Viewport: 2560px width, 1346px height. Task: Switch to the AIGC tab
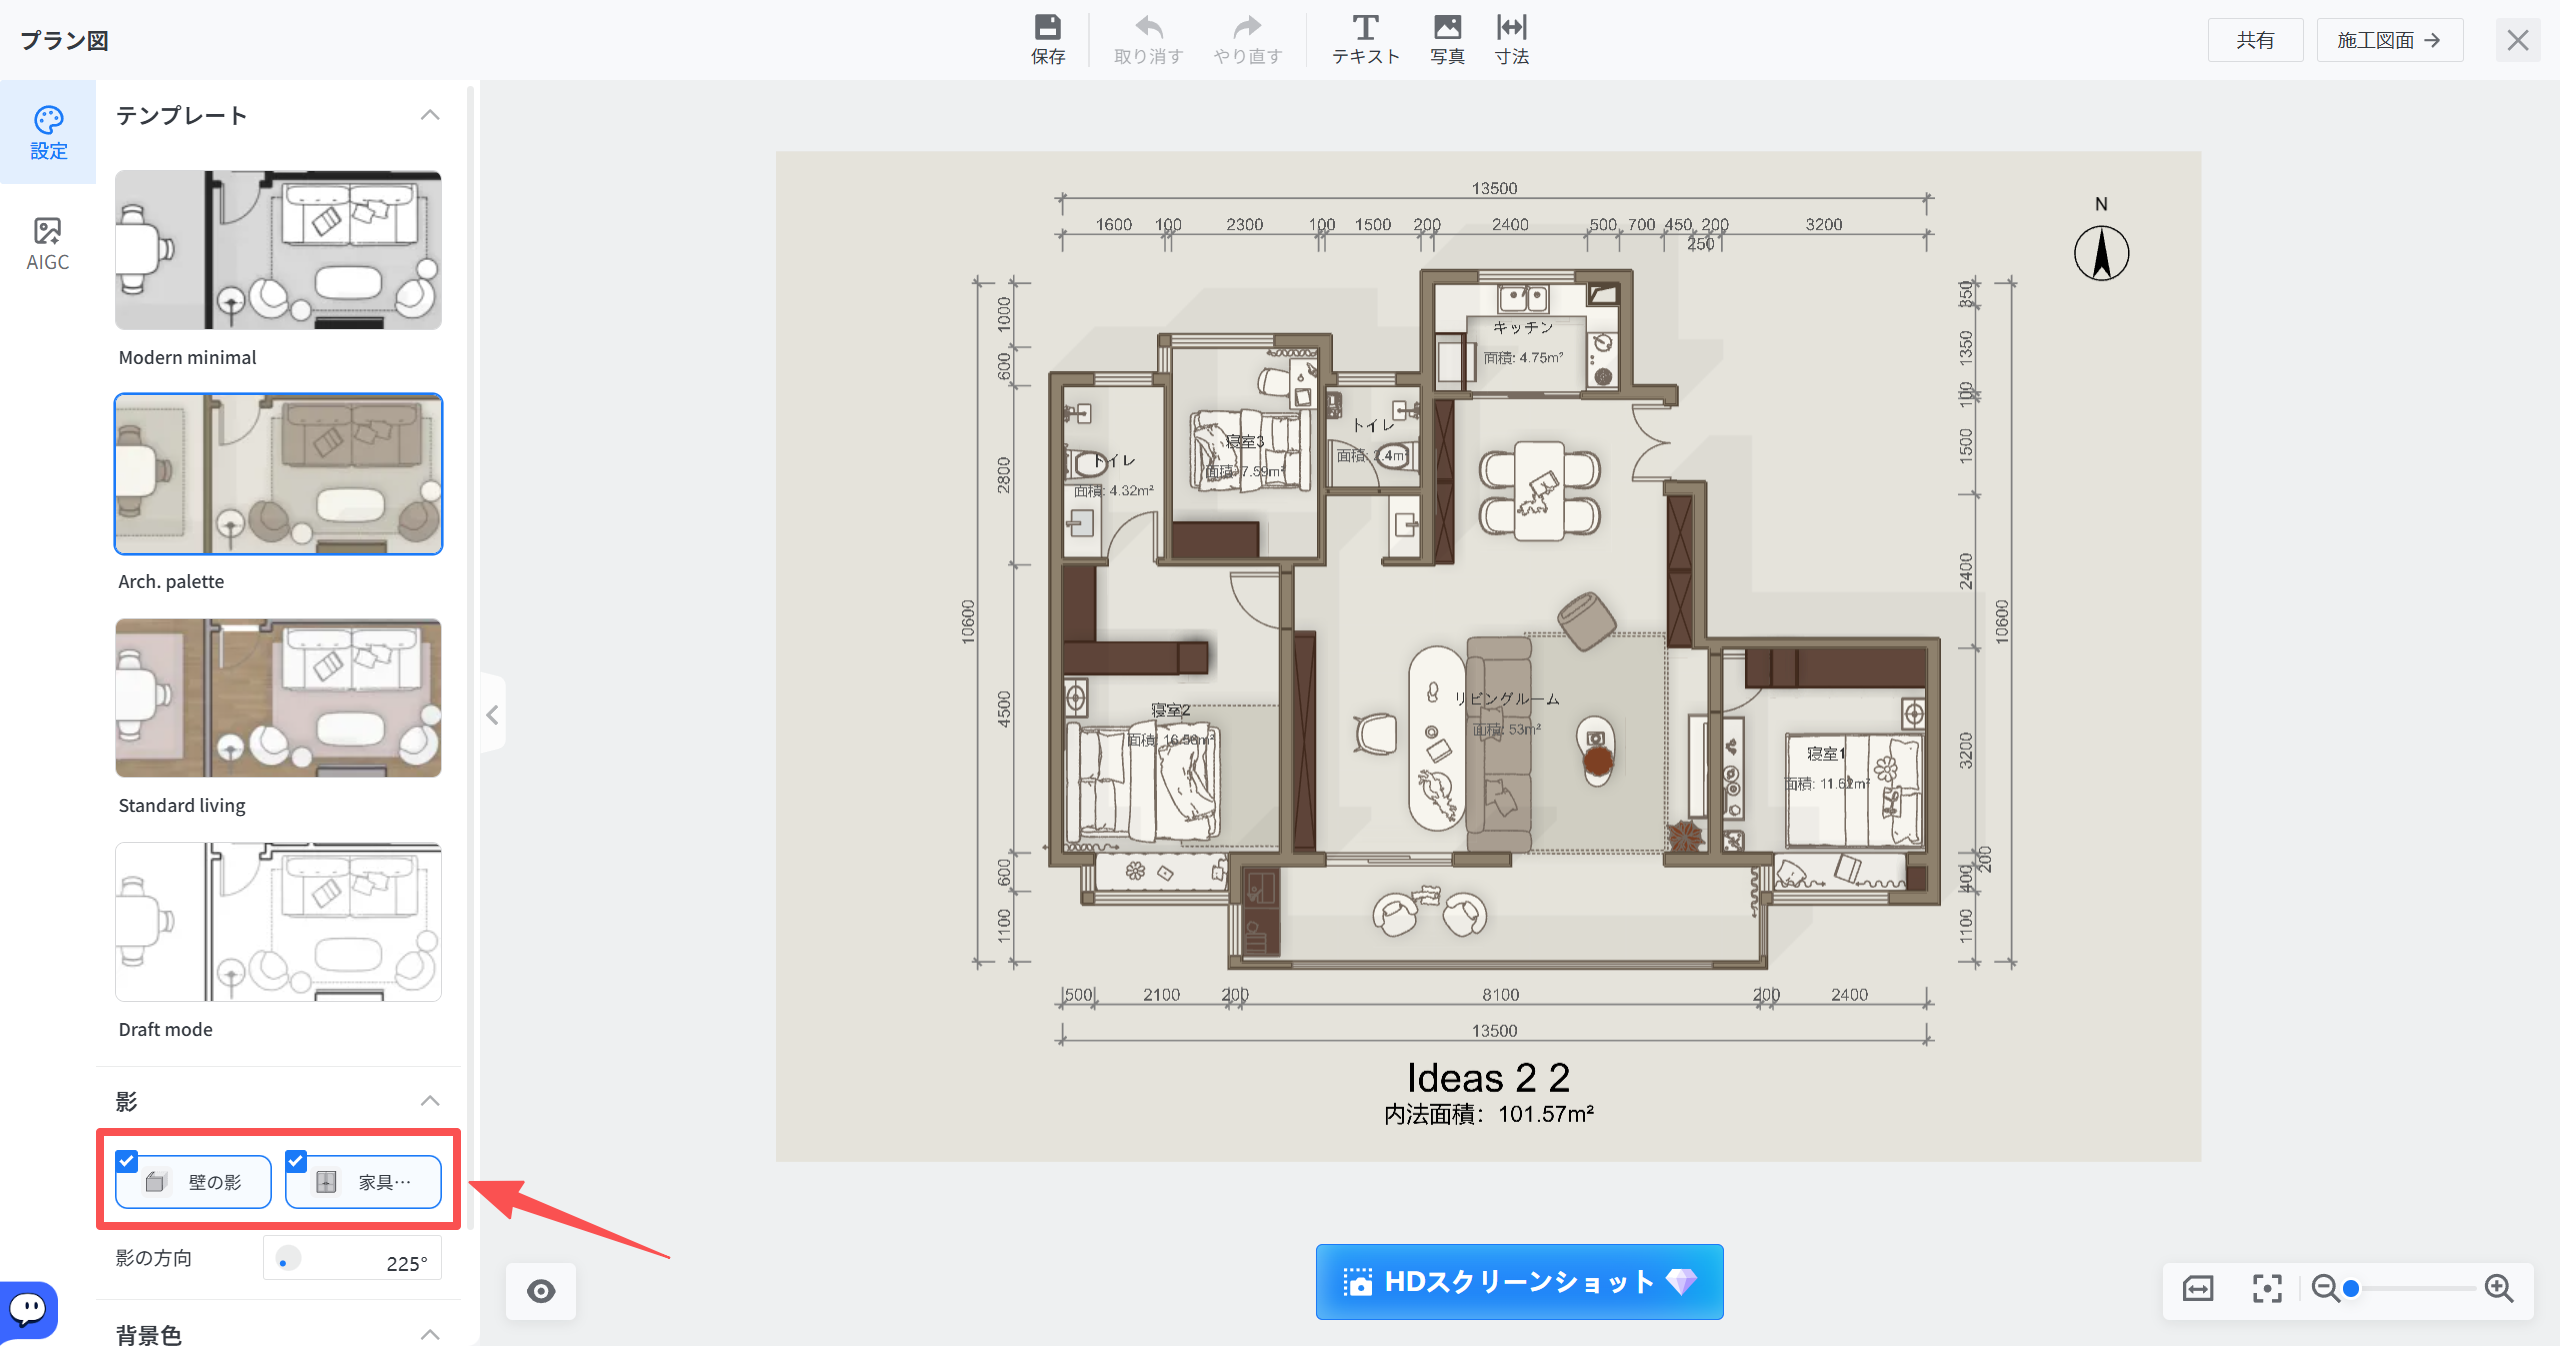point(47,244)
